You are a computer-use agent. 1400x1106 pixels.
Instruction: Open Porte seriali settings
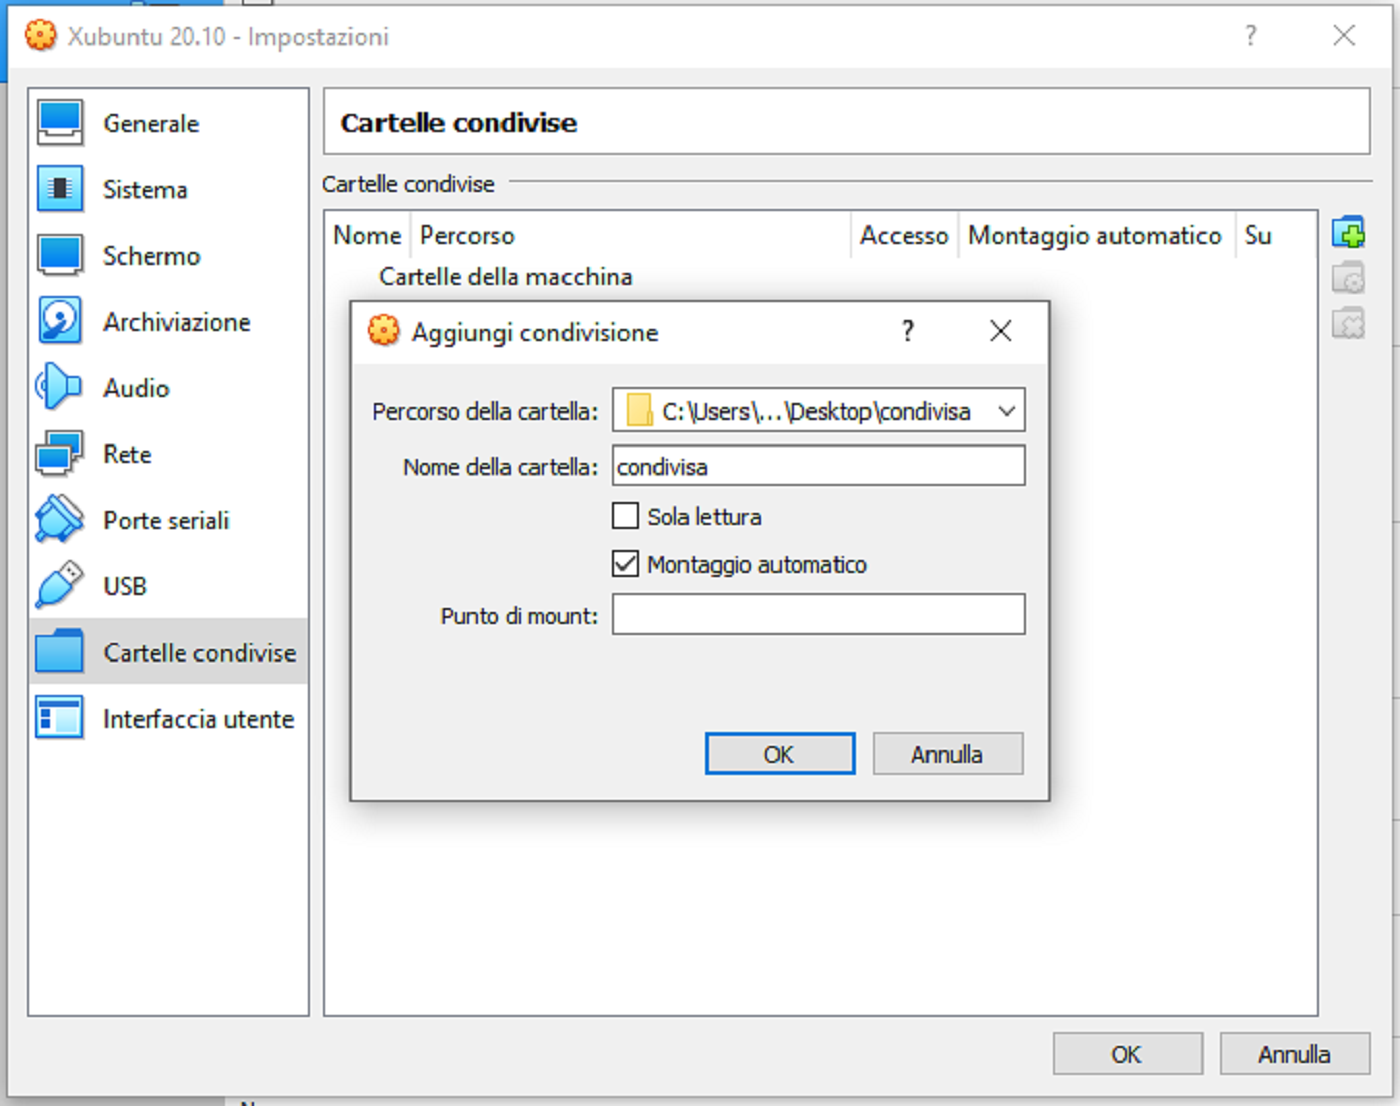point(165,520)
